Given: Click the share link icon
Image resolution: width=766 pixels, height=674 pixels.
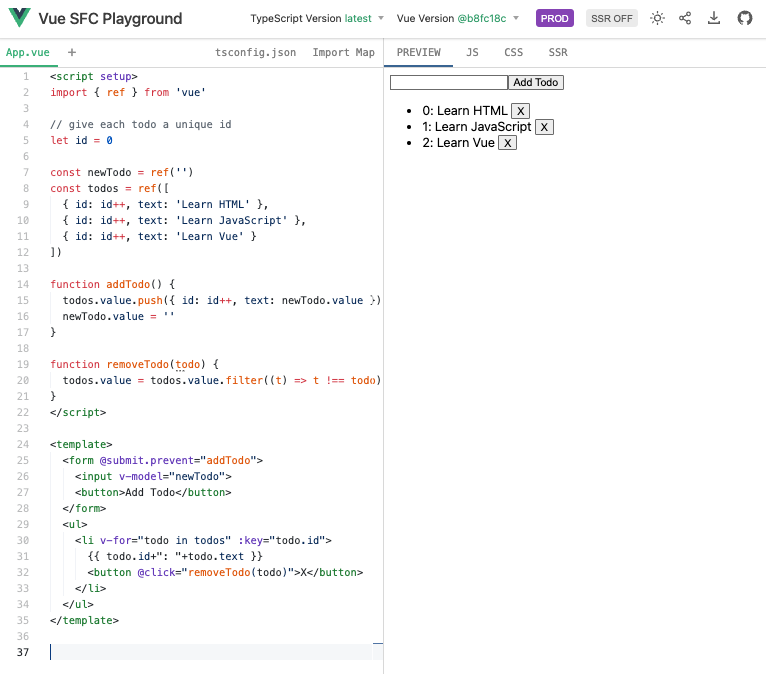Looking at the screenshot, I should click(685, 19).
